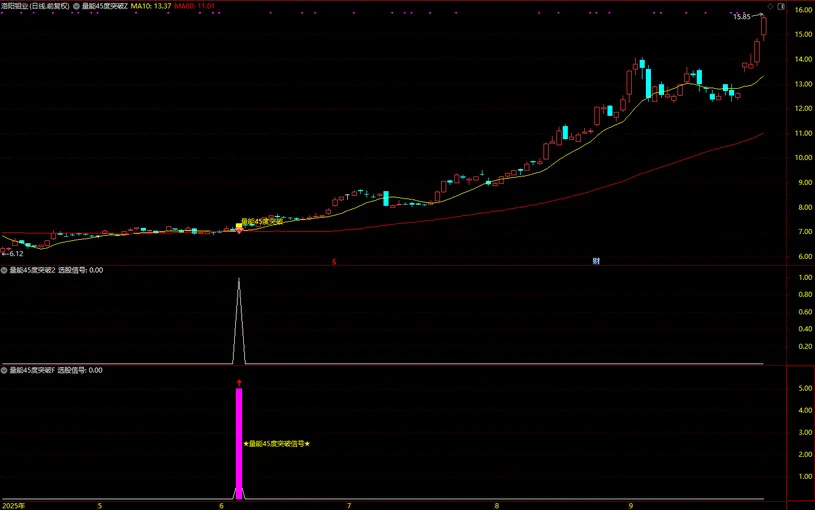Click the 15.85 high price label
Viewport: 815px width, 510px height.
pyautogui.click(x=742, y=17)
